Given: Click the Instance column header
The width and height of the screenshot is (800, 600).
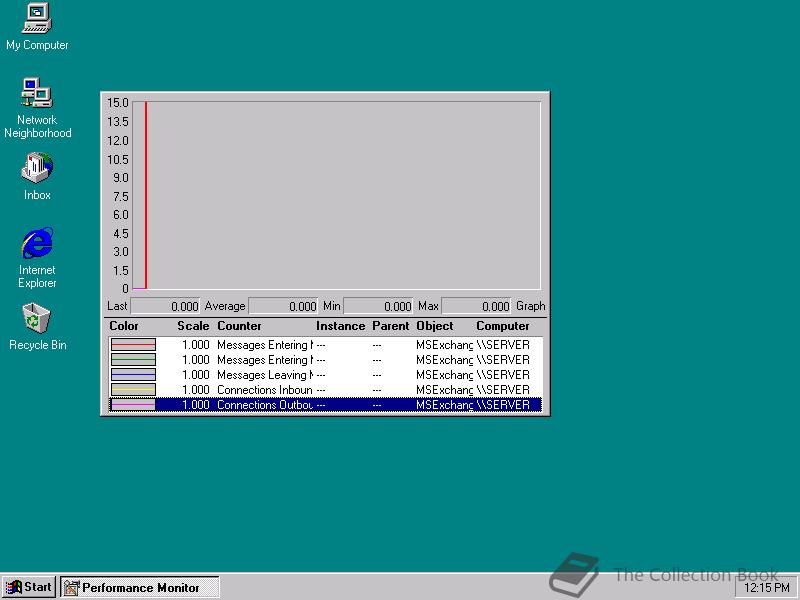Looking at the screenshot, I should click(340, 326).
